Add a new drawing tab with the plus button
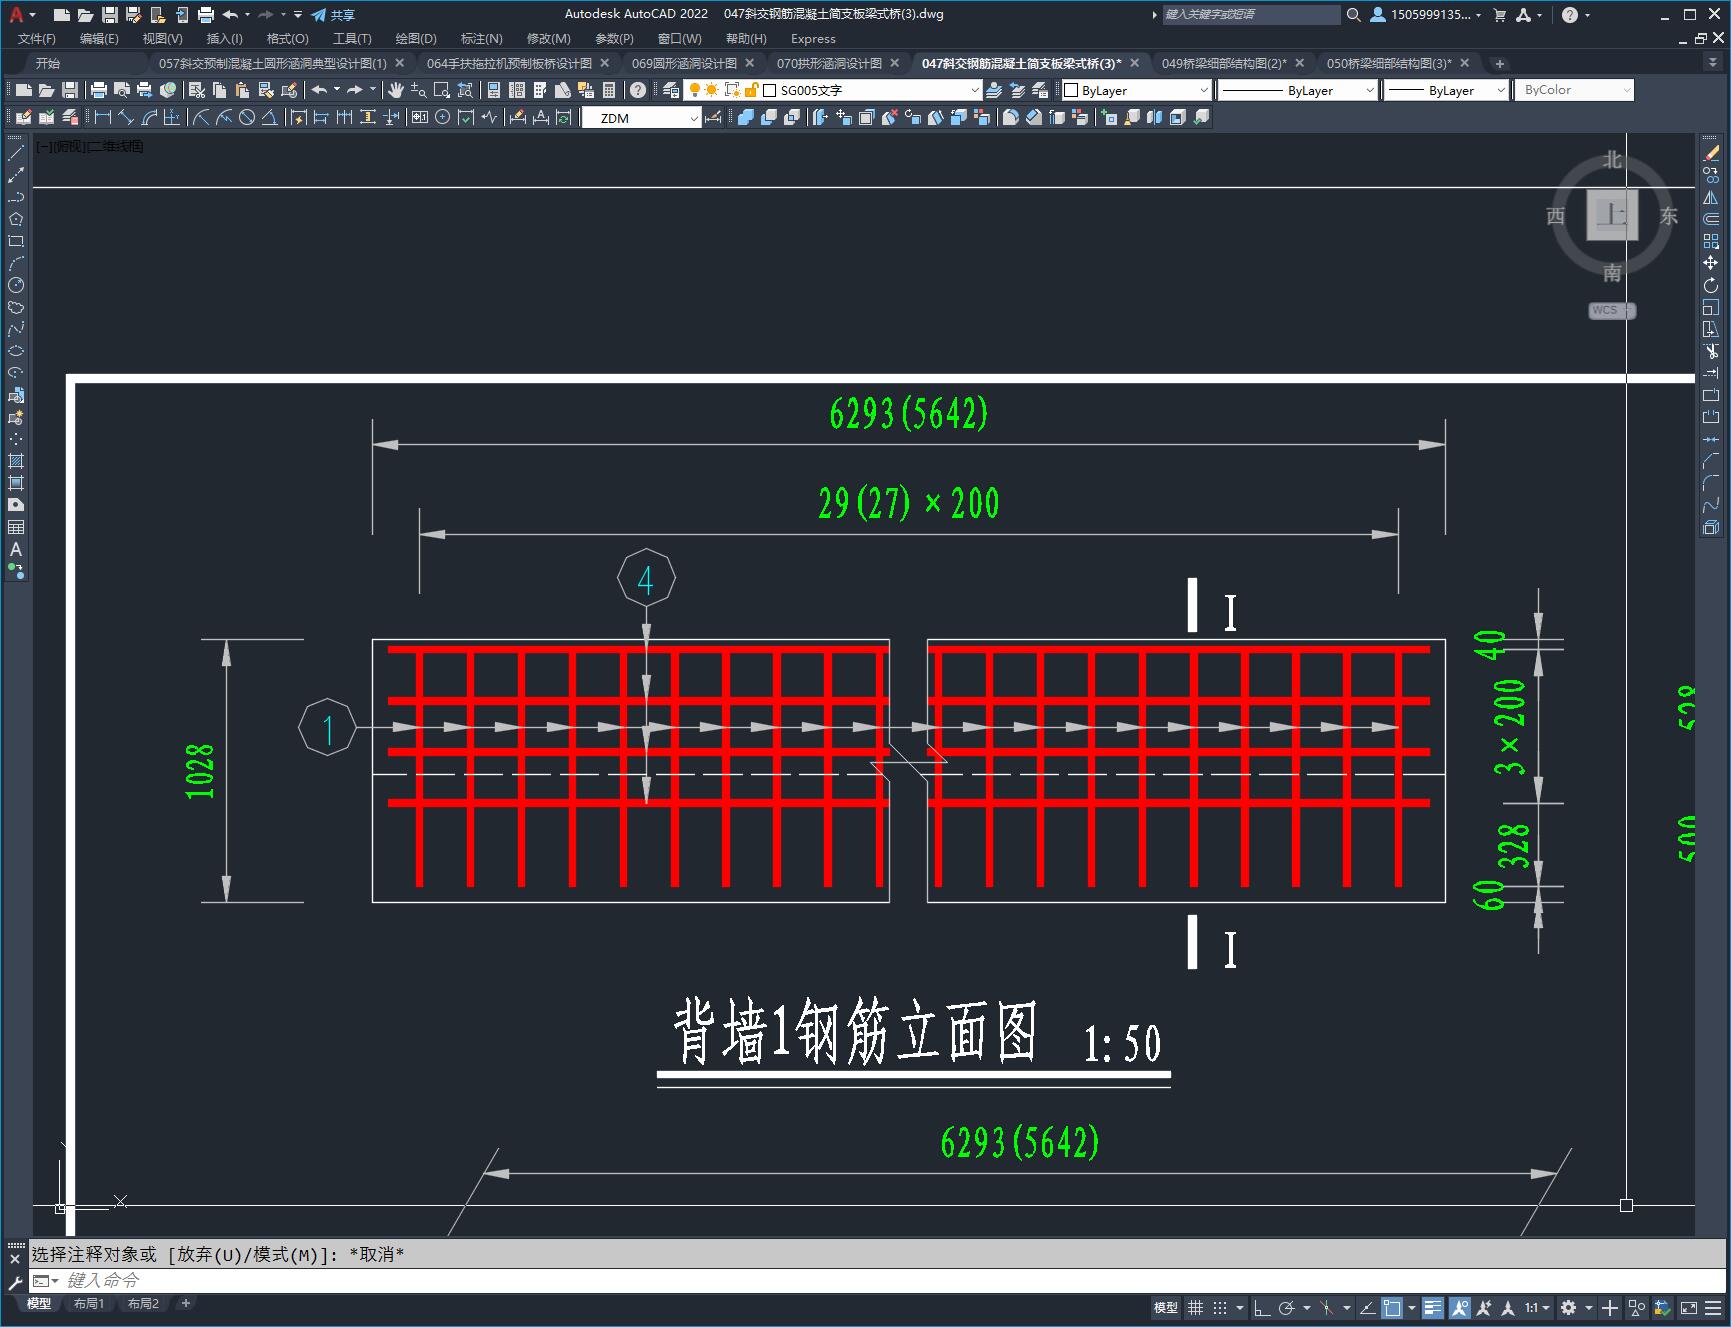This screenshot has height=1327, width=1731. (x=1499, y=63)
